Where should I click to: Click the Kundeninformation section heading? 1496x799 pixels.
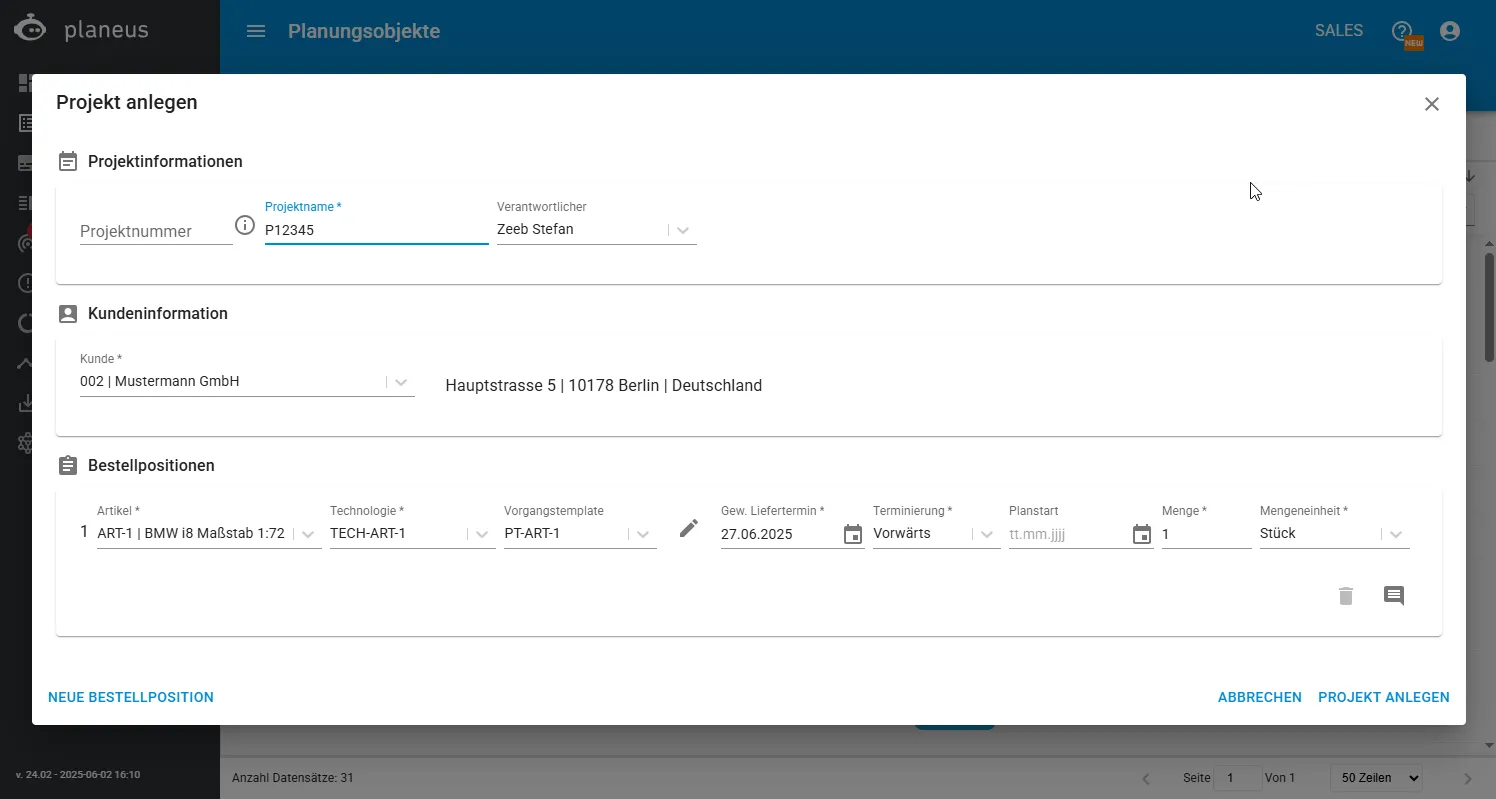158,313
